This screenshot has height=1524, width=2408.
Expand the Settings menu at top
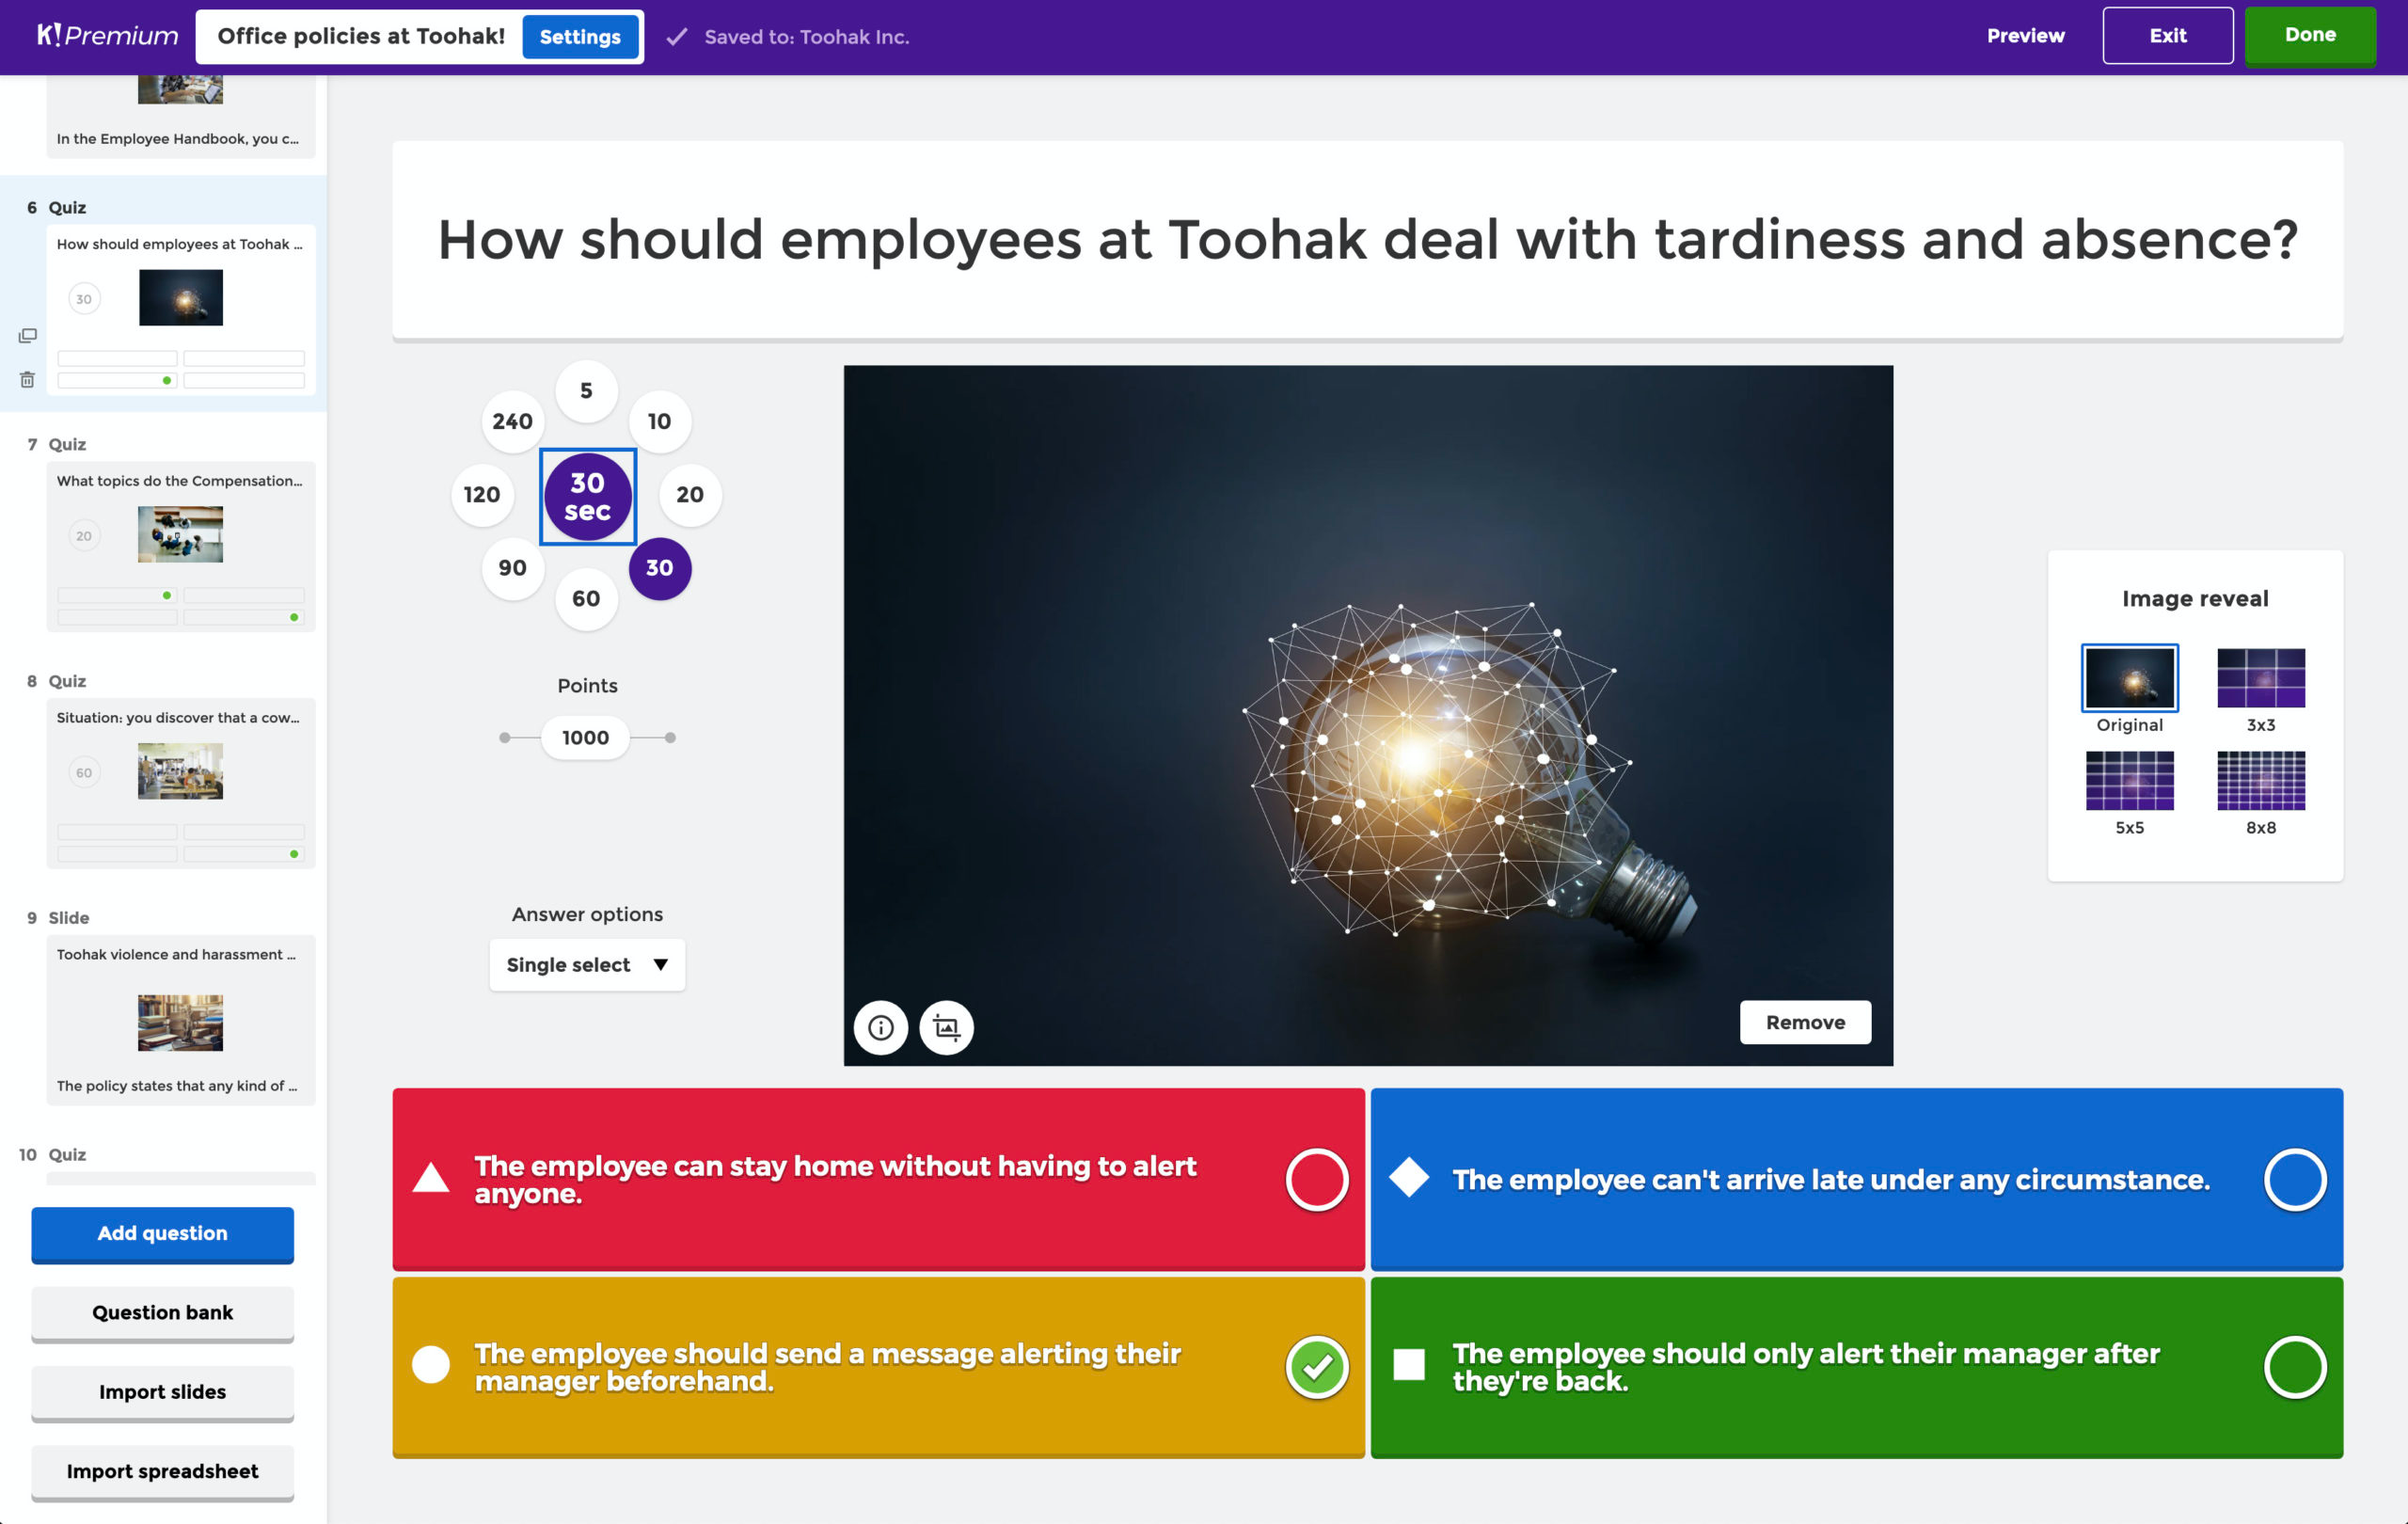tap(578, 35)
